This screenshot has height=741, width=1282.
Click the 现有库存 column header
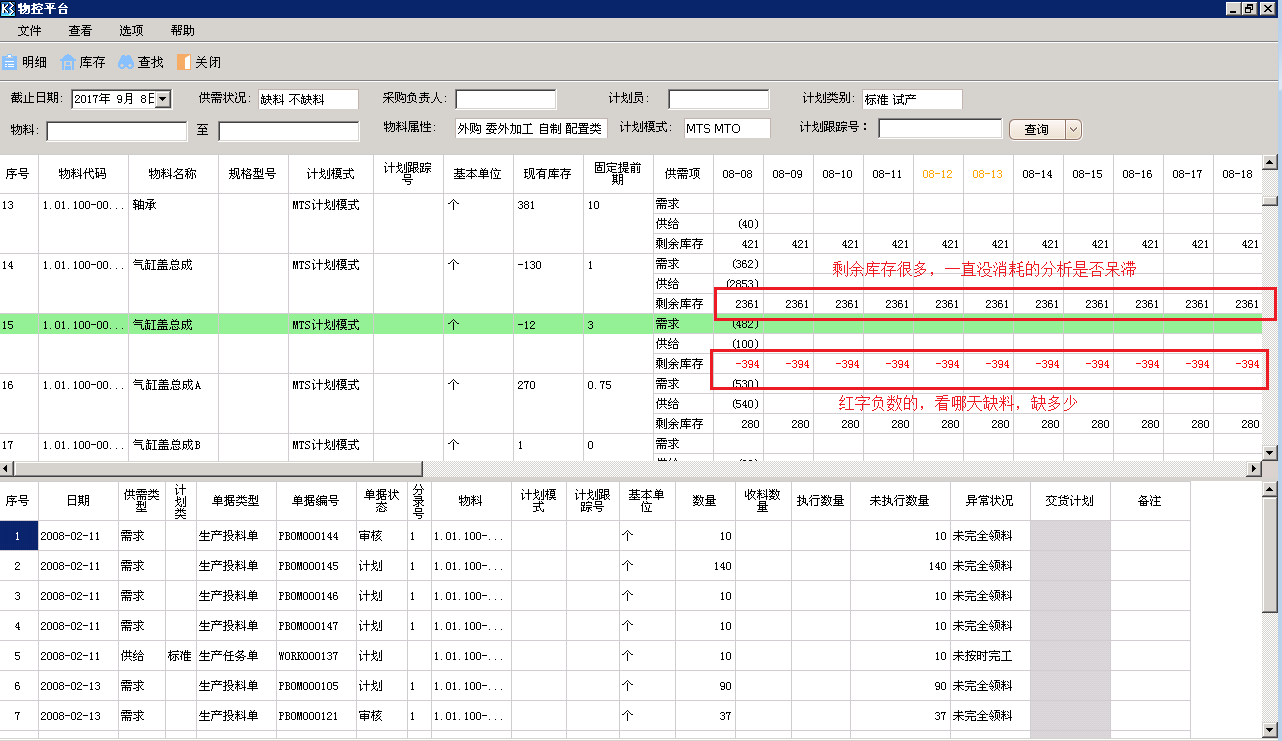click(x=548, y=174)
